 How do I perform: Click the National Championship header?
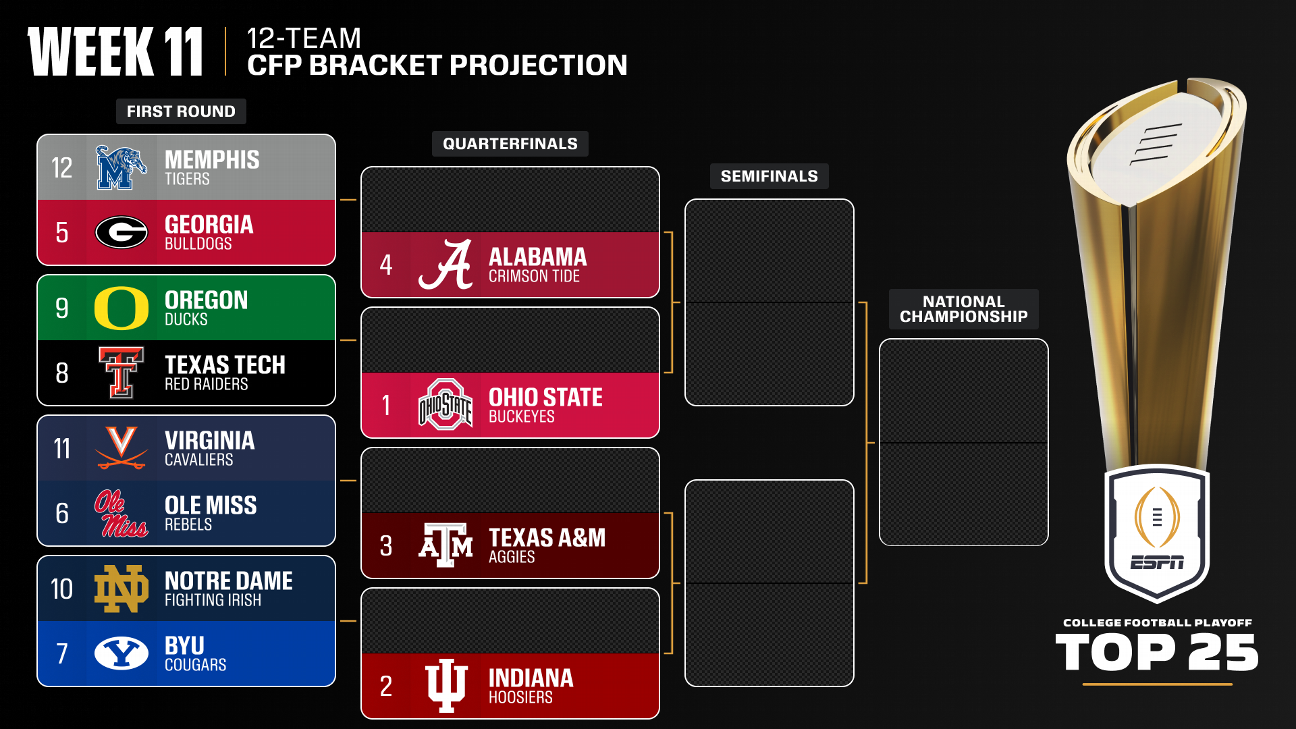click(x=963, y=309)
